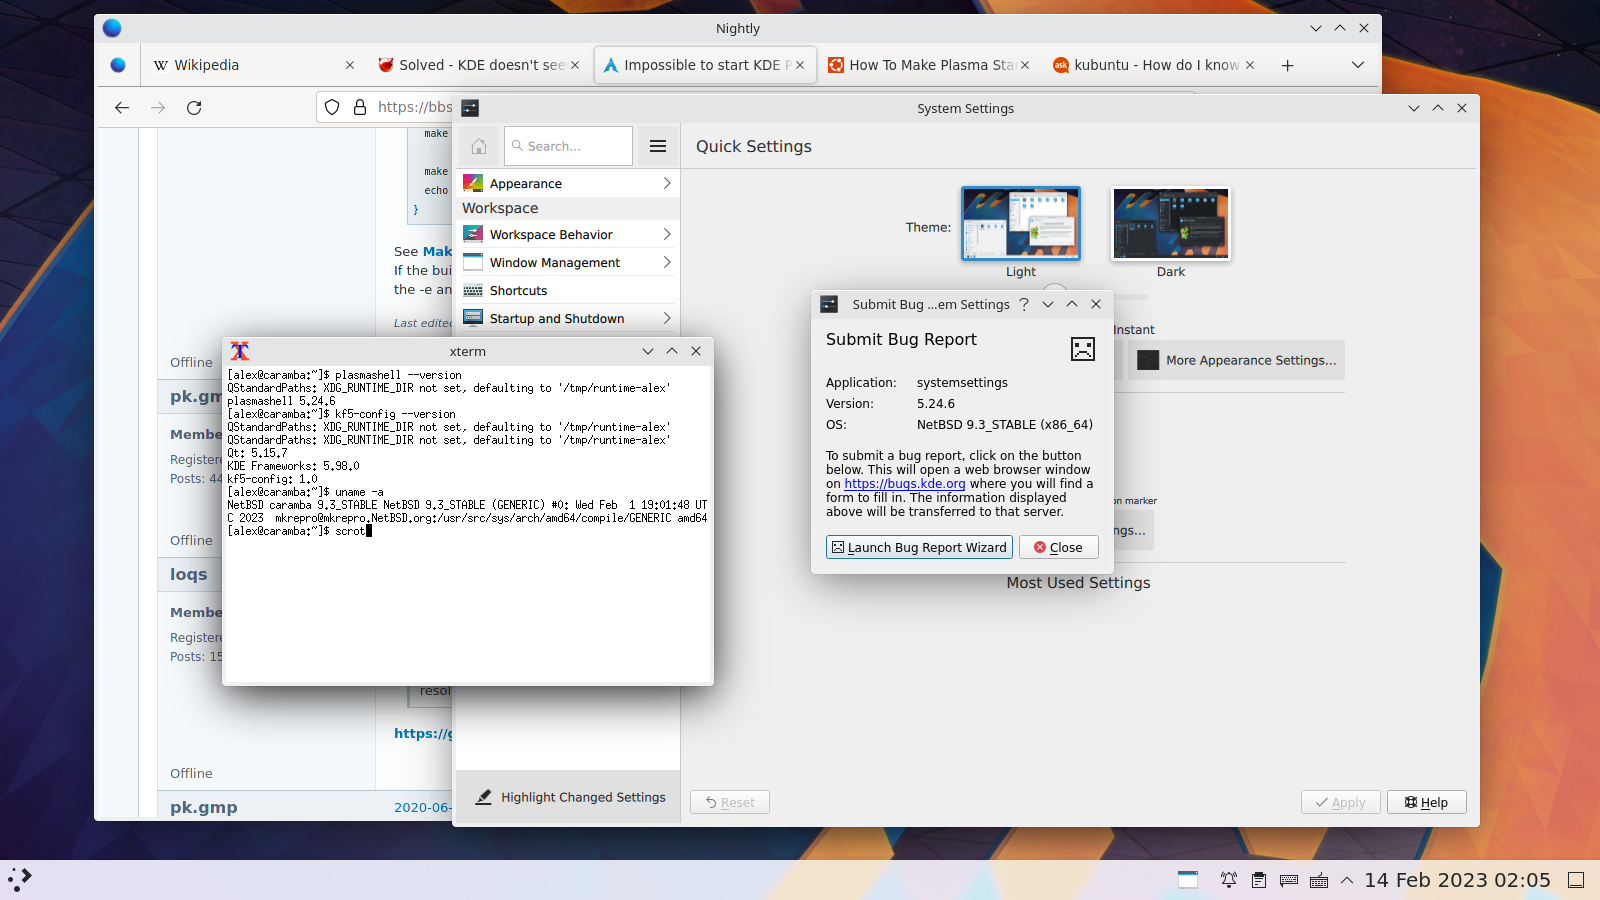Click More Appearance Settings button
1600x900 pixels.
[x=1237, y=360]
